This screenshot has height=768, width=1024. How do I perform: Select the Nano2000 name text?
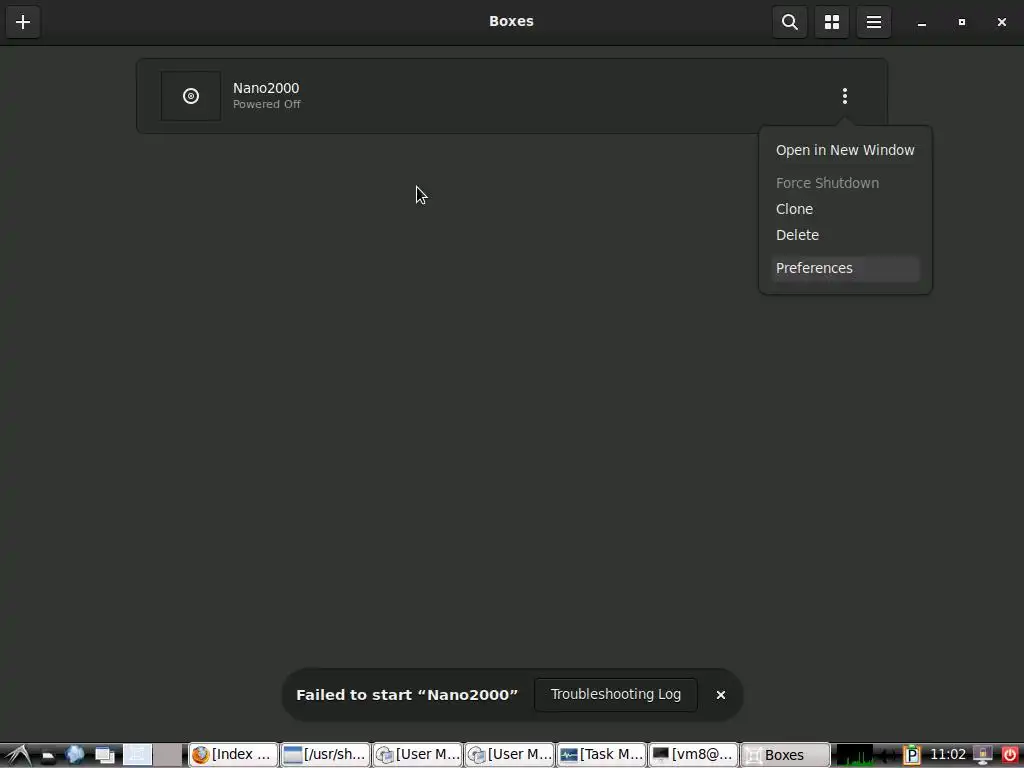click(x=266, y=88)
